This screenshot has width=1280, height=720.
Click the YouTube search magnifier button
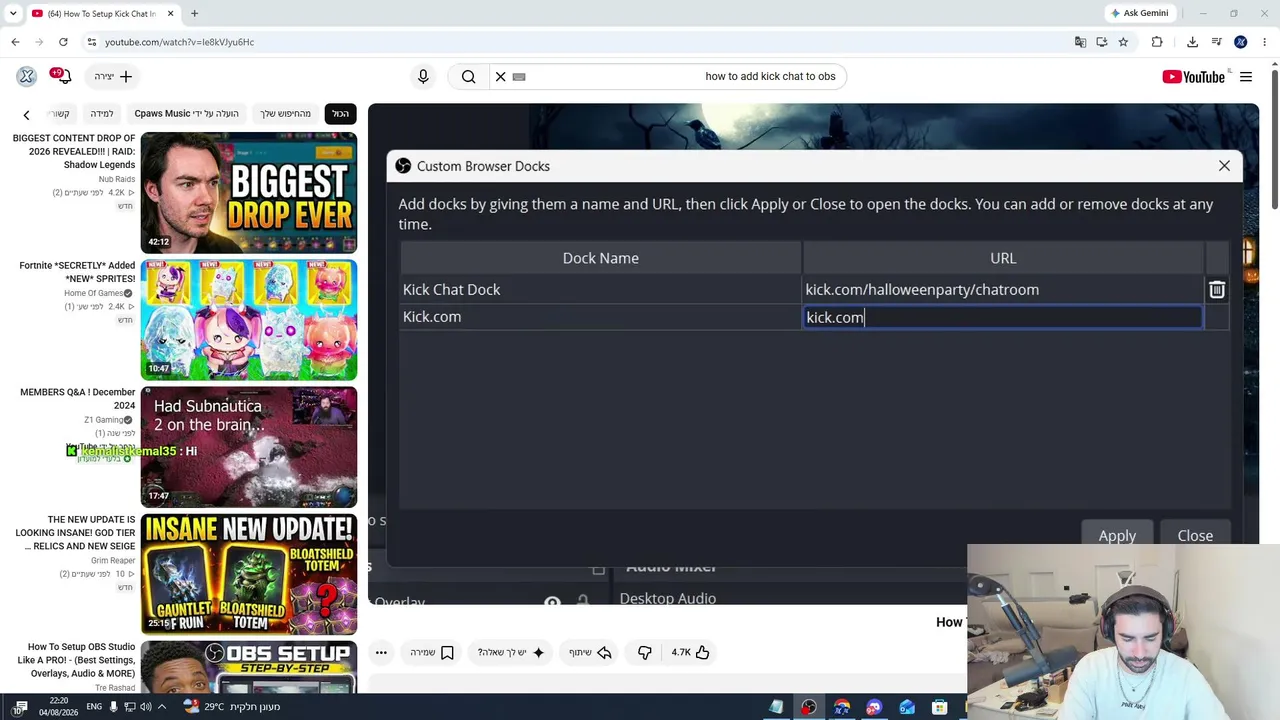(x=468, y=76)
